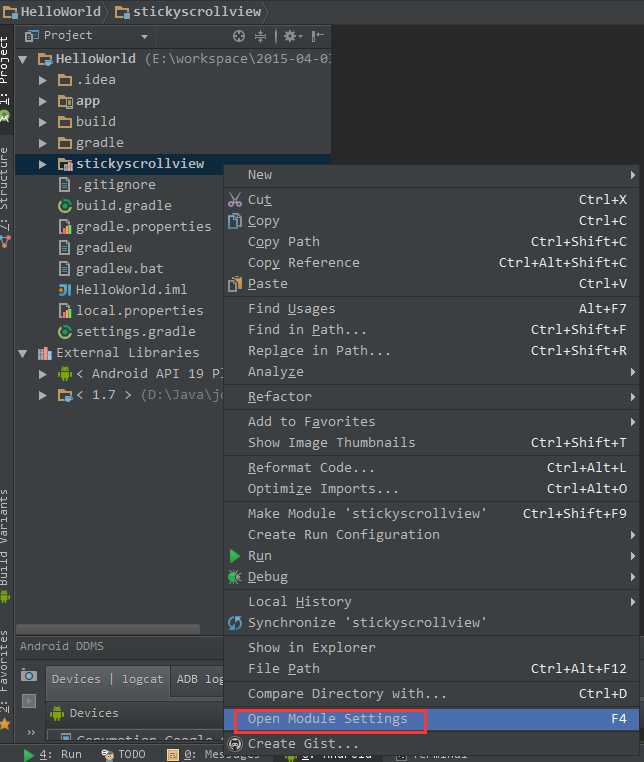The height and width of the screenshot is (762, 644).
Task: Expand the Android API 19 Platform library
Action: point(43,374)
